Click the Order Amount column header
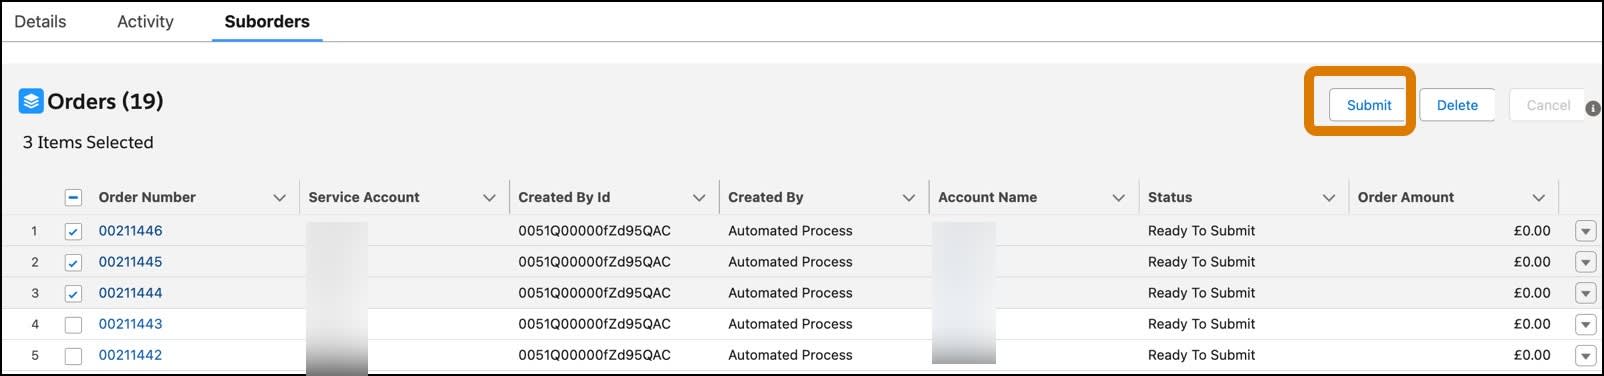 (1406, 198)
